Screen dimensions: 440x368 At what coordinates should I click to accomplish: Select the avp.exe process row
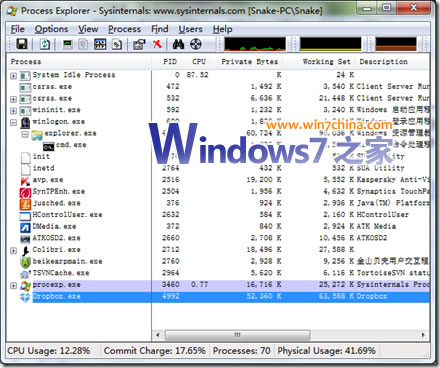(218, 180)
